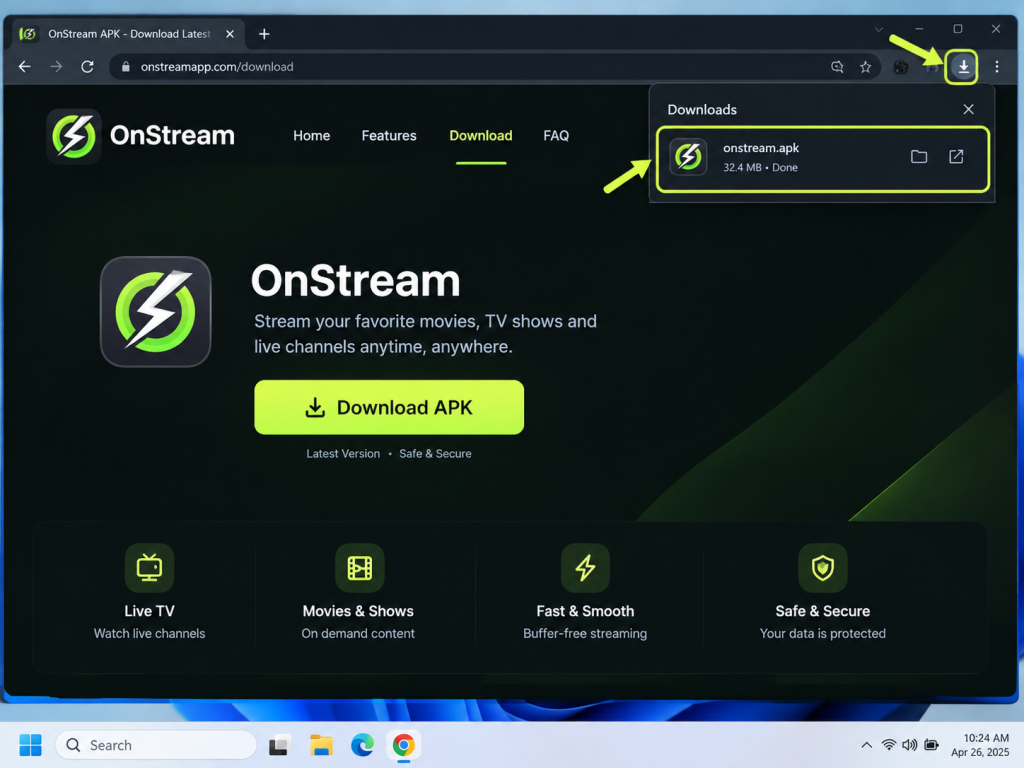Click the onstream.apk file icon in Downloads
Image resolution: width=1024 pixels, height=768 pixels.
pyautogui.click(x=688, y=157)
